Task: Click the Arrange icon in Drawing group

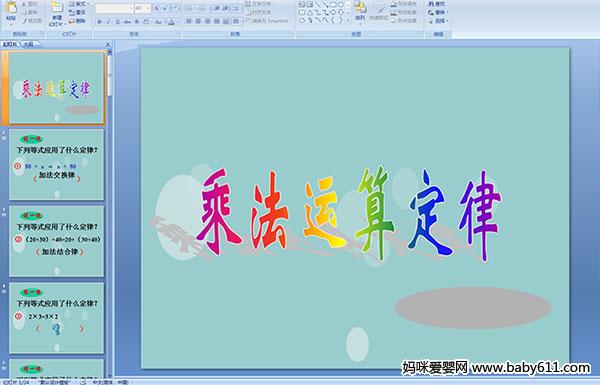Action: (360, 11)
